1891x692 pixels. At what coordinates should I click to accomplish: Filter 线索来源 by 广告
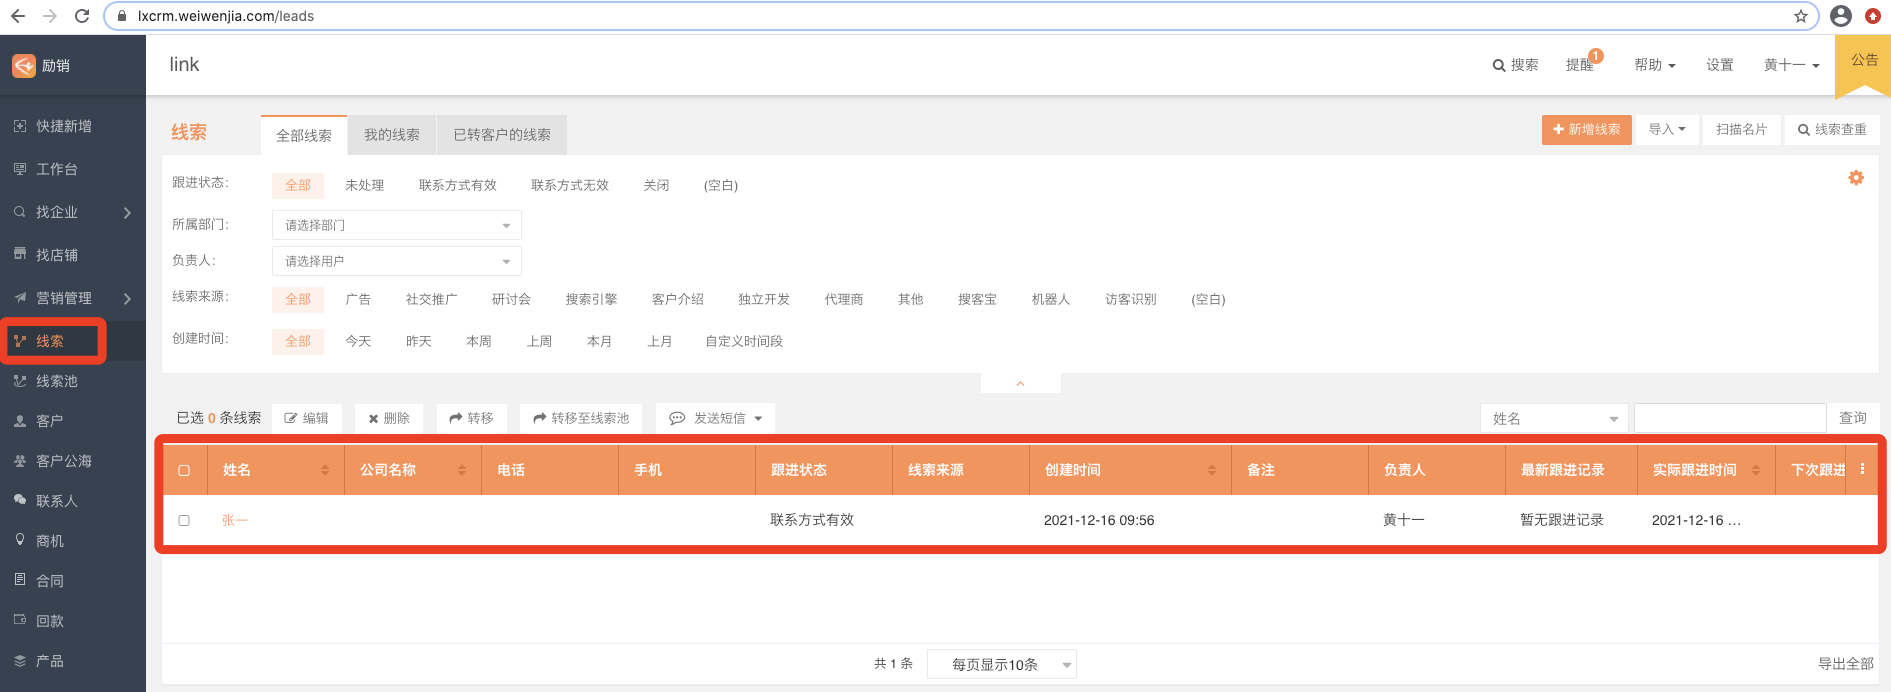(358, 299)
